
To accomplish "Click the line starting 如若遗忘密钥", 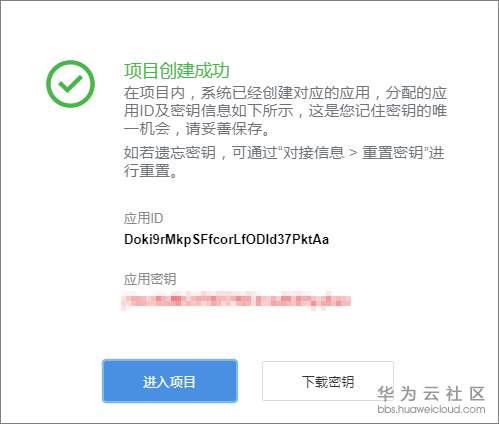I will [x=284, y=153].
